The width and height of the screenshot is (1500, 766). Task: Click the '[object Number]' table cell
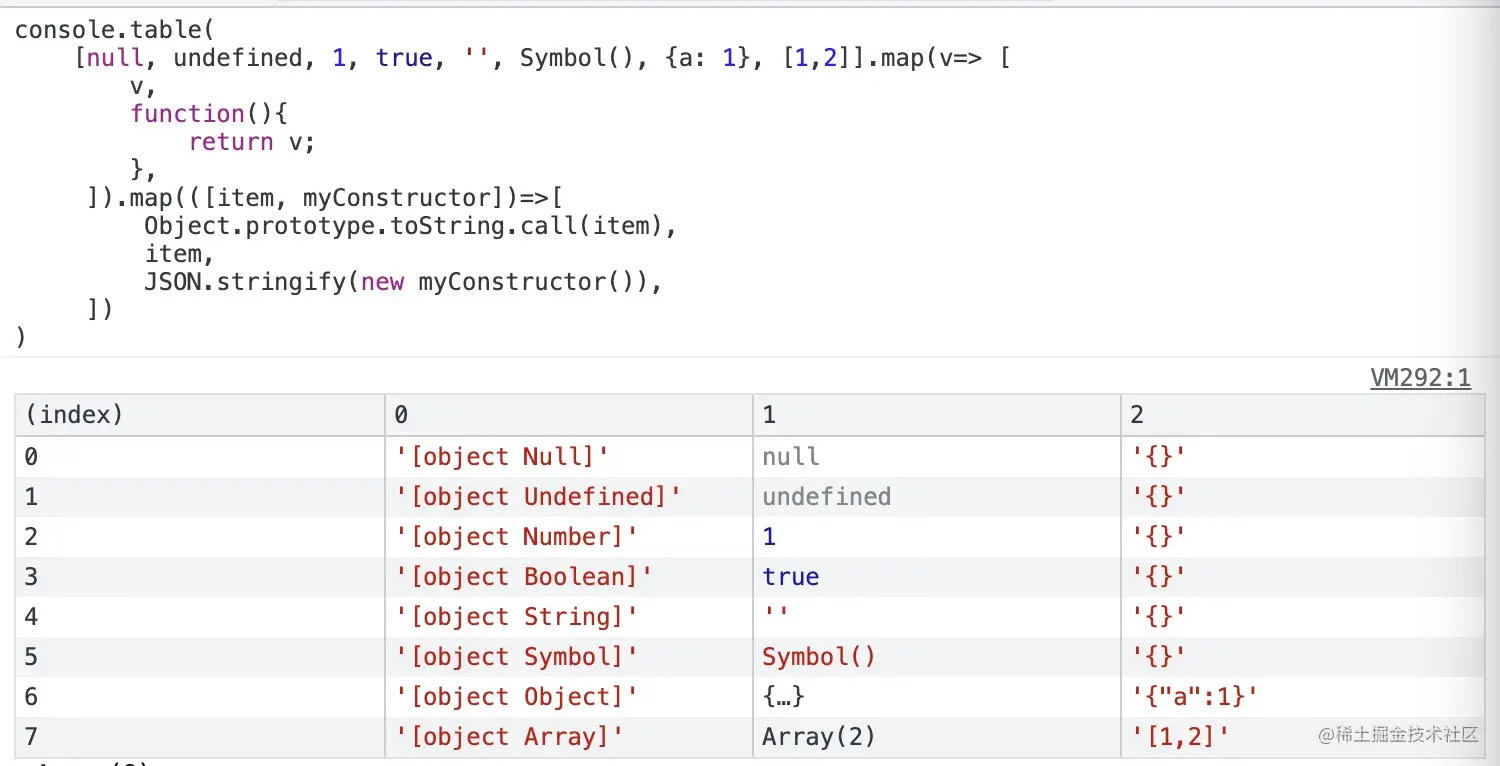(516, 537)
